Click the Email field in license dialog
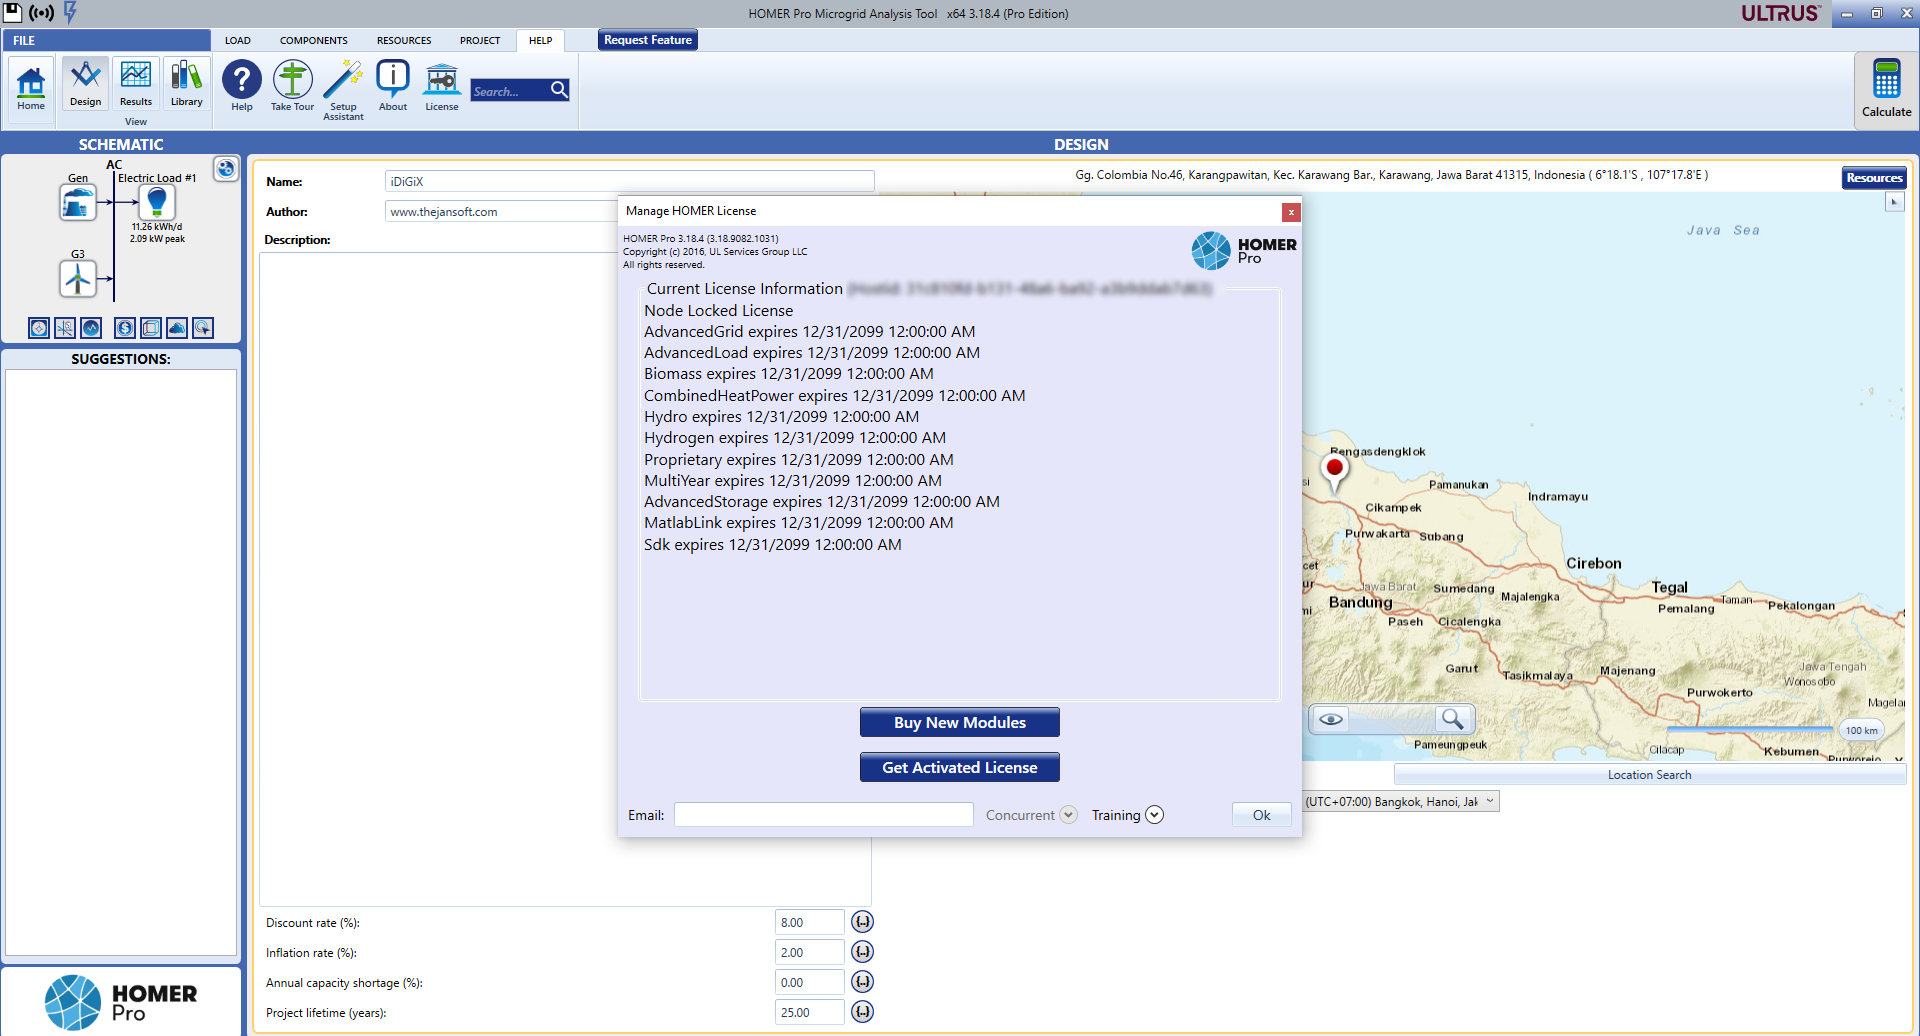 [x=824, y=815]
